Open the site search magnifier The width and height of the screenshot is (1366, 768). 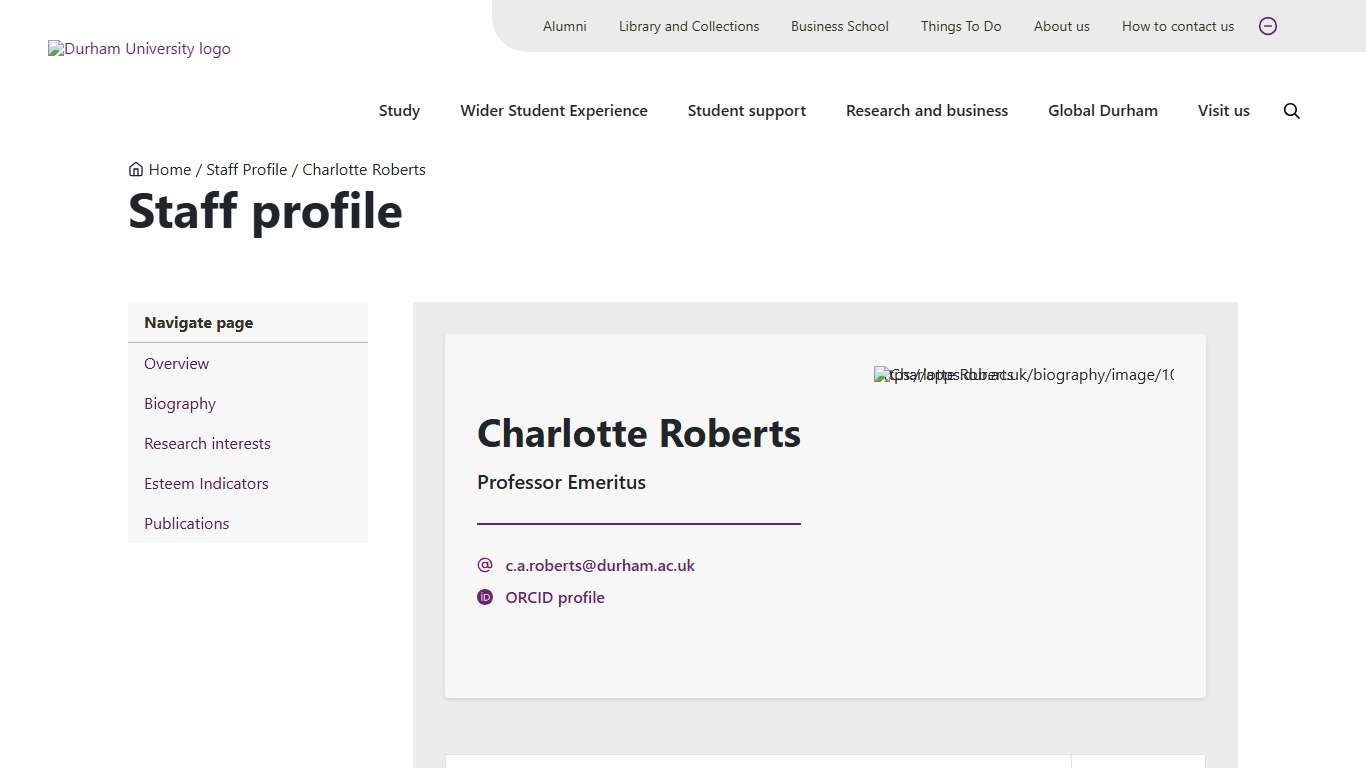[1291, 111]
